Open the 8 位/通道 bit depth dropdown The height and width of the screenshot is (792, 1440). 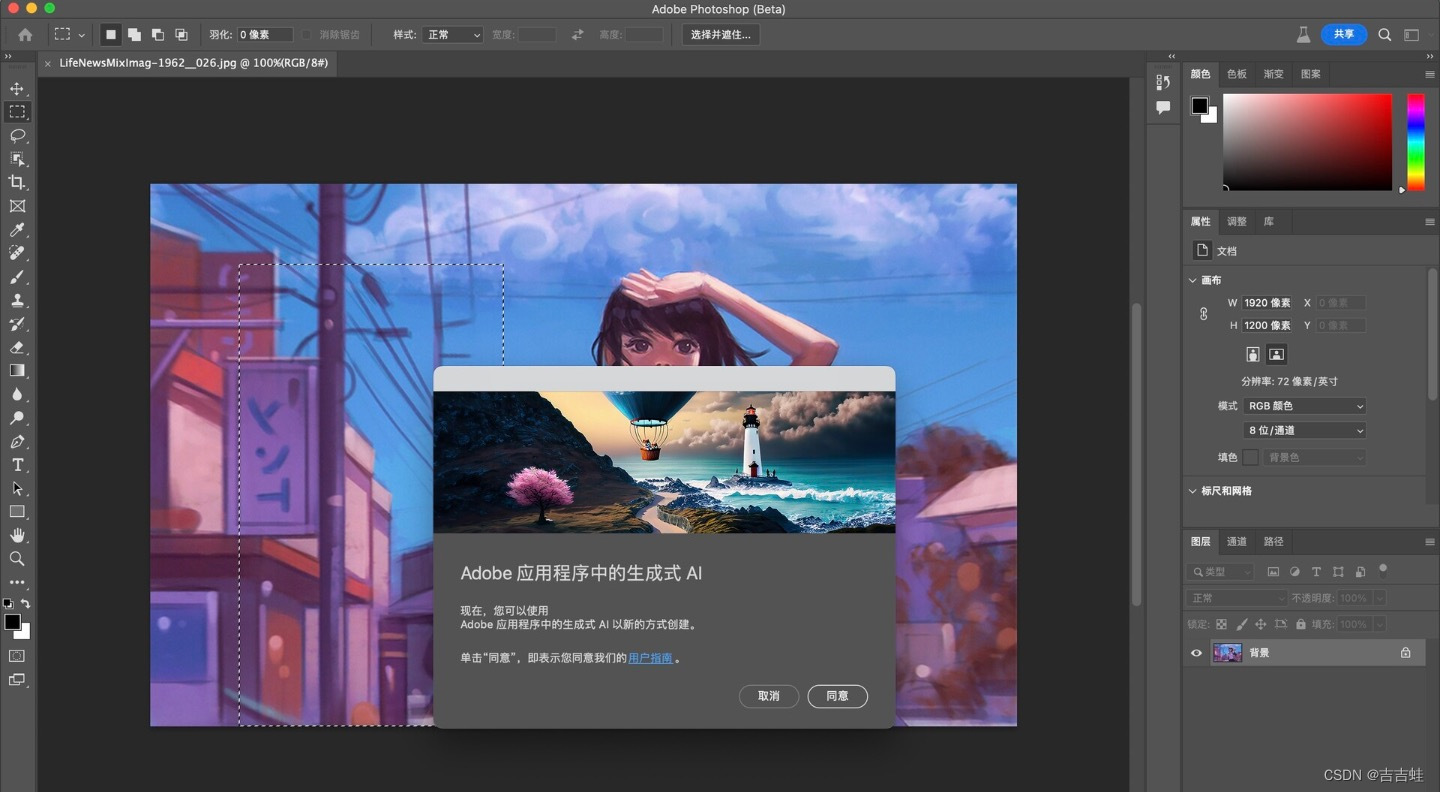(1305, 430)
